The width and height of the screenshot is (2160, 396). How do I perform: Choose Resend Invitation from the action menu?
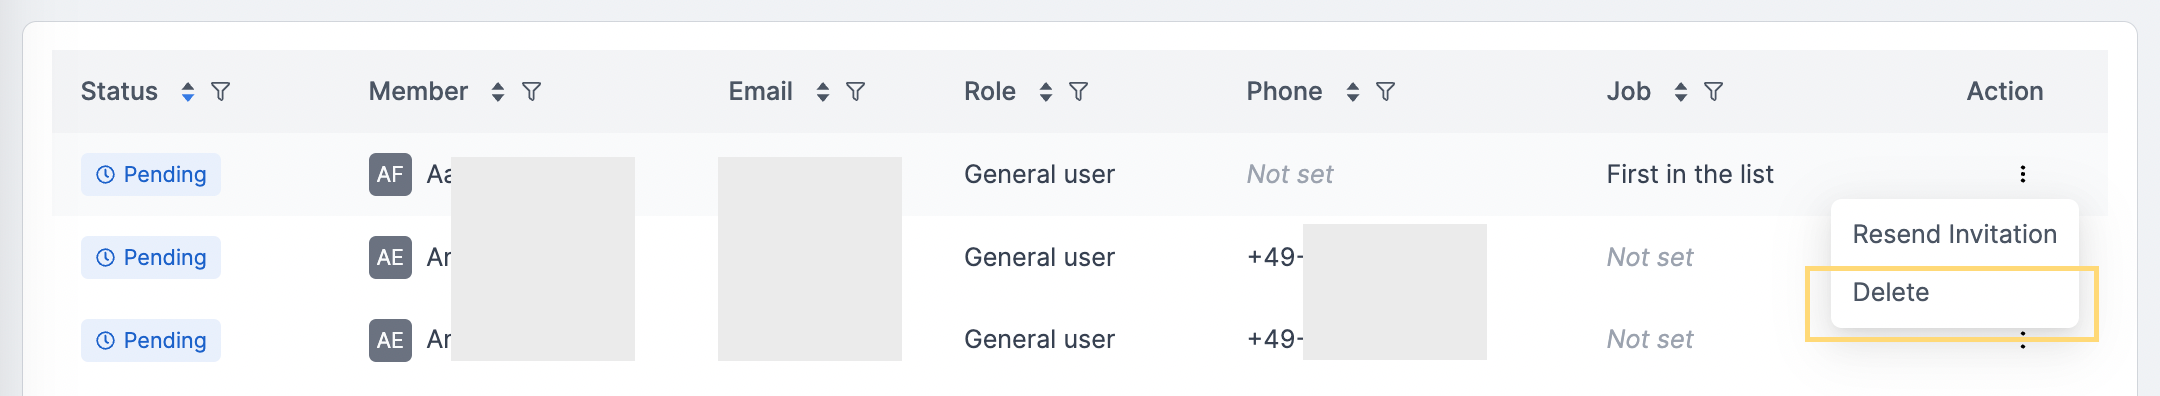1954,234
